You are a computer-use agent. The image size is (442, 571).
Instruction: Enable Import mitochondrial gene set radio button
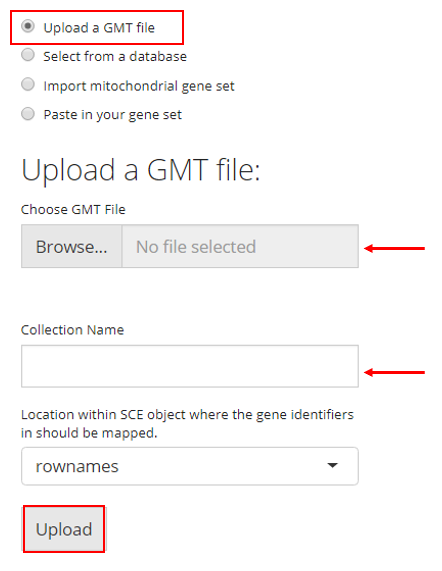click(28, 84)
